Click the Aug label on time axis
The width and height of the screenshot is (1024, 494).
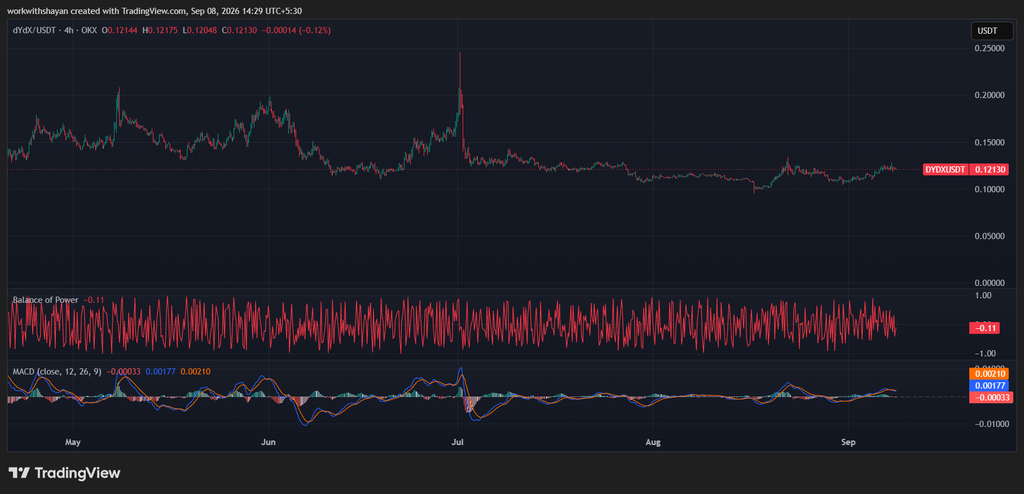tap(653, 442)
